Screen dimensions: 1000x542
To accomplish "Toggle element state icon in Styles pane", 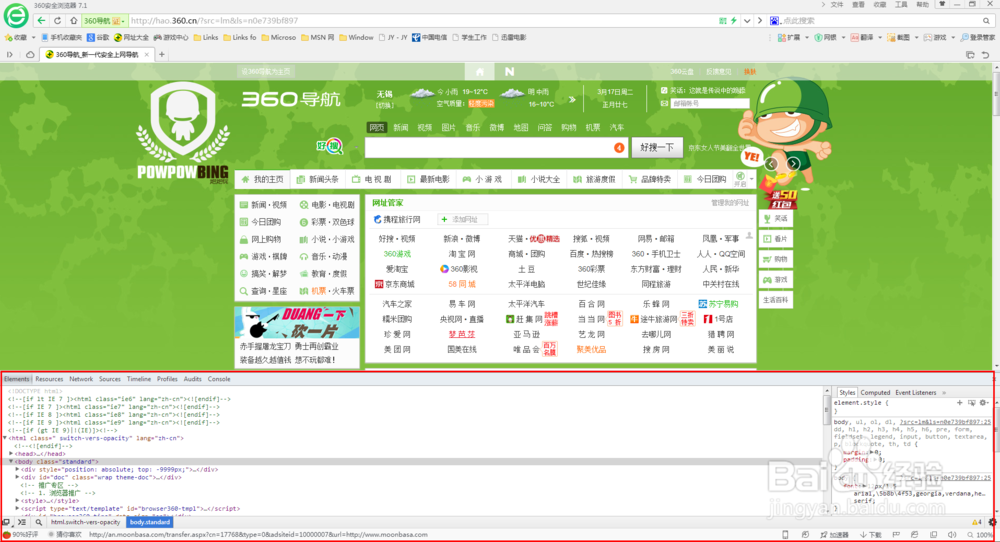I will tap(971, 403).
